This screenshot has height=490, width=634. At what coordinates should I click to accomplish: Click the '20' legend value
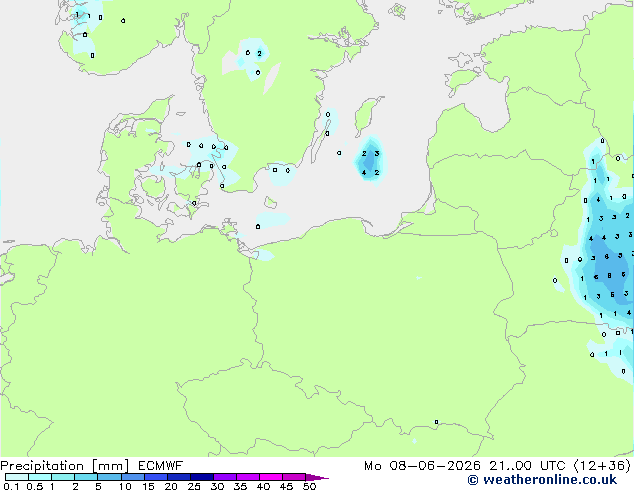click(x=171, y=486)
